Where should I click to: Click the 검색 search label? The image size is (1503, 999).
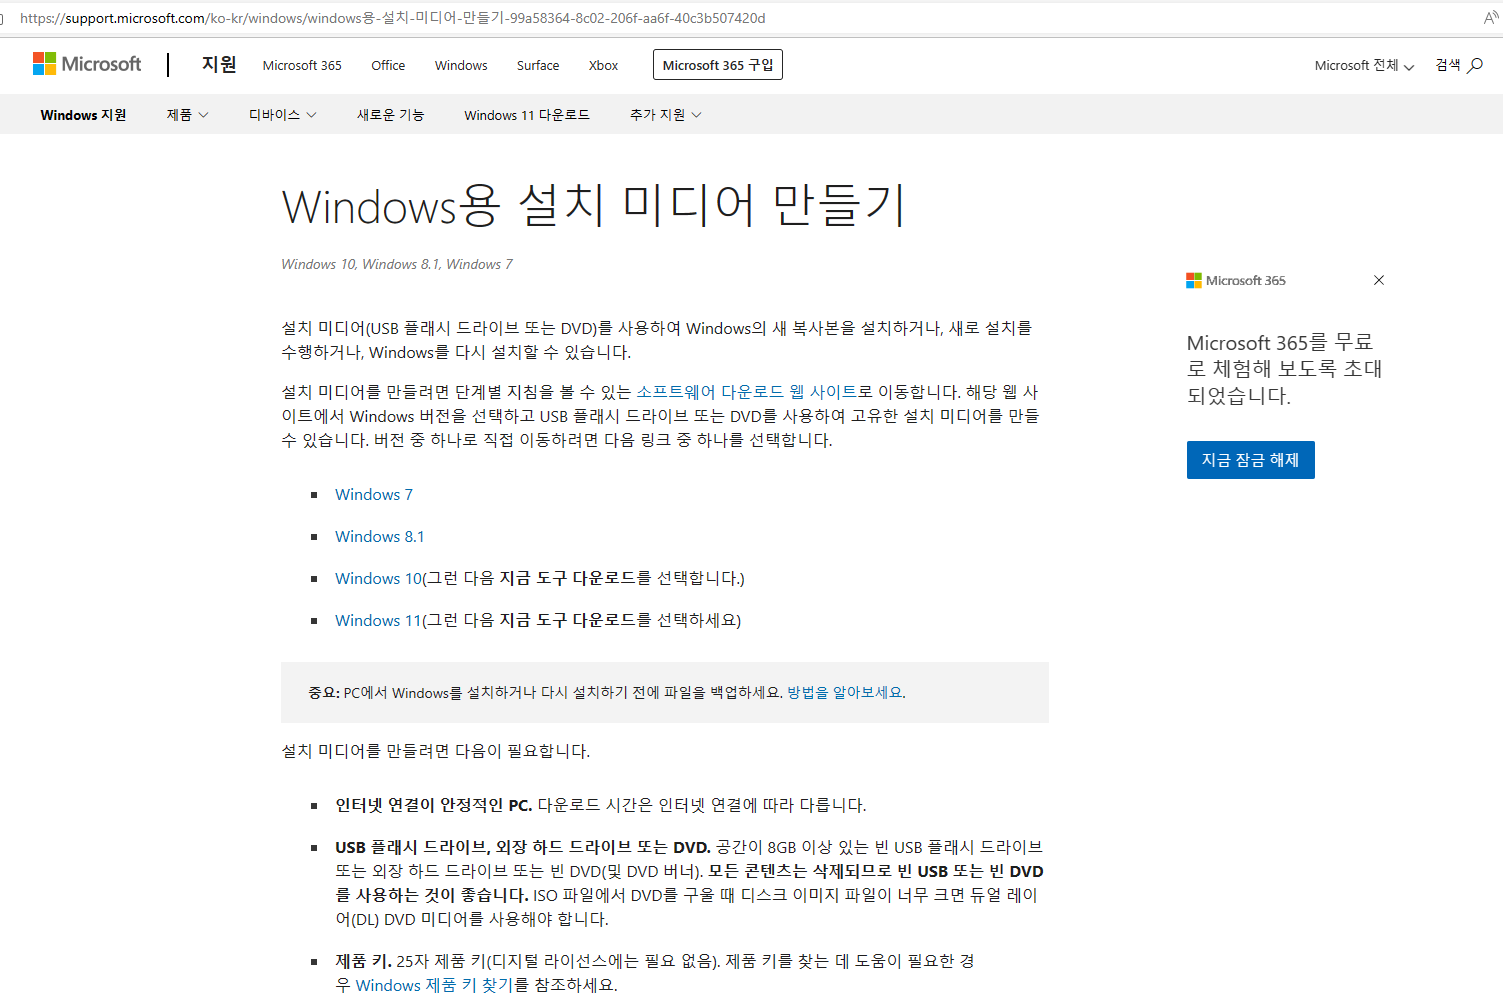pyautogui.click(x=1448, y=65)
